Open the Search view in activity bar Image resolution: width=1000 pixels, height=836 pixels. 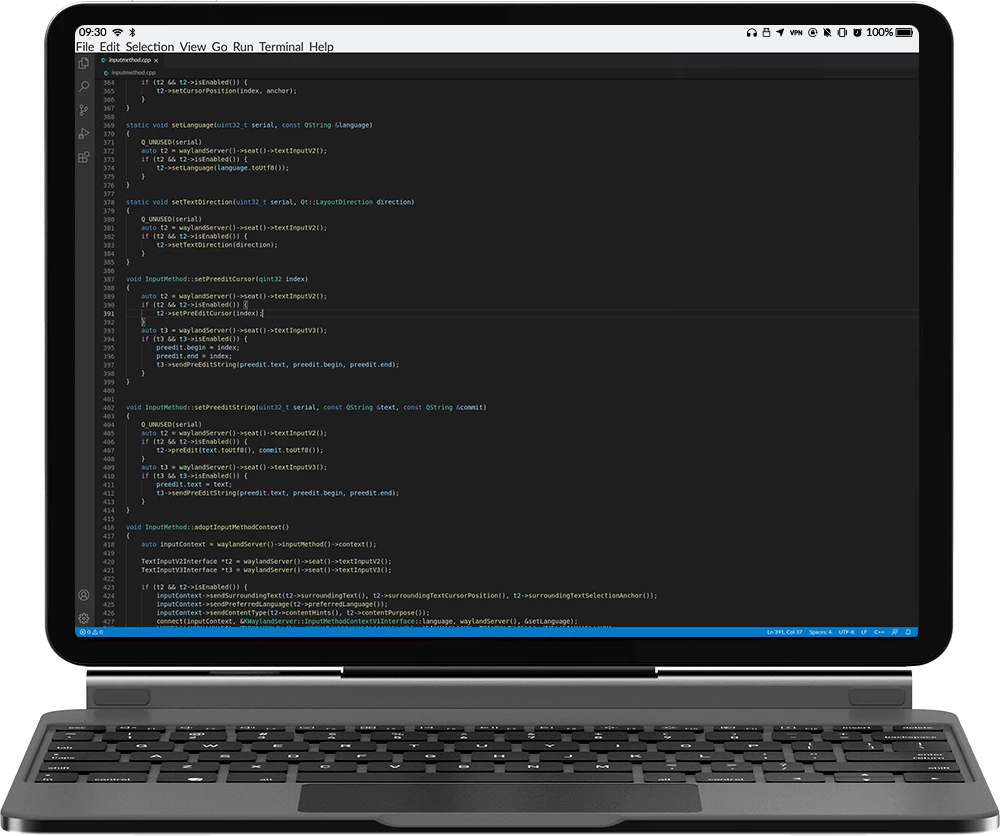pyautogui.click(x=84, y=86)
